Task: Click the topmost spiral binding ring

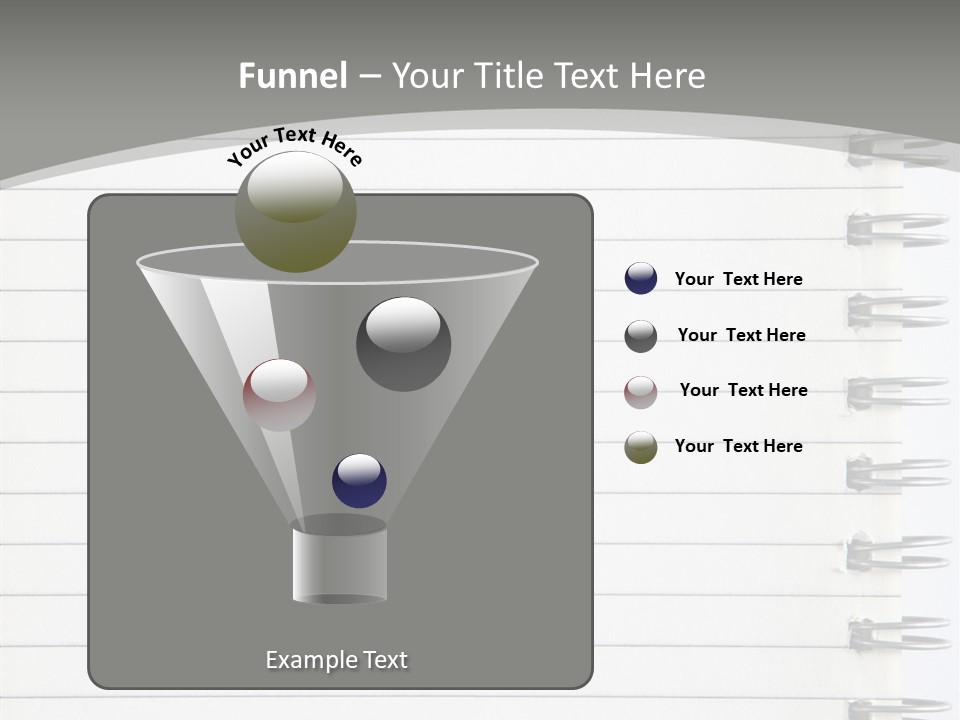Action: pos(895,150)
